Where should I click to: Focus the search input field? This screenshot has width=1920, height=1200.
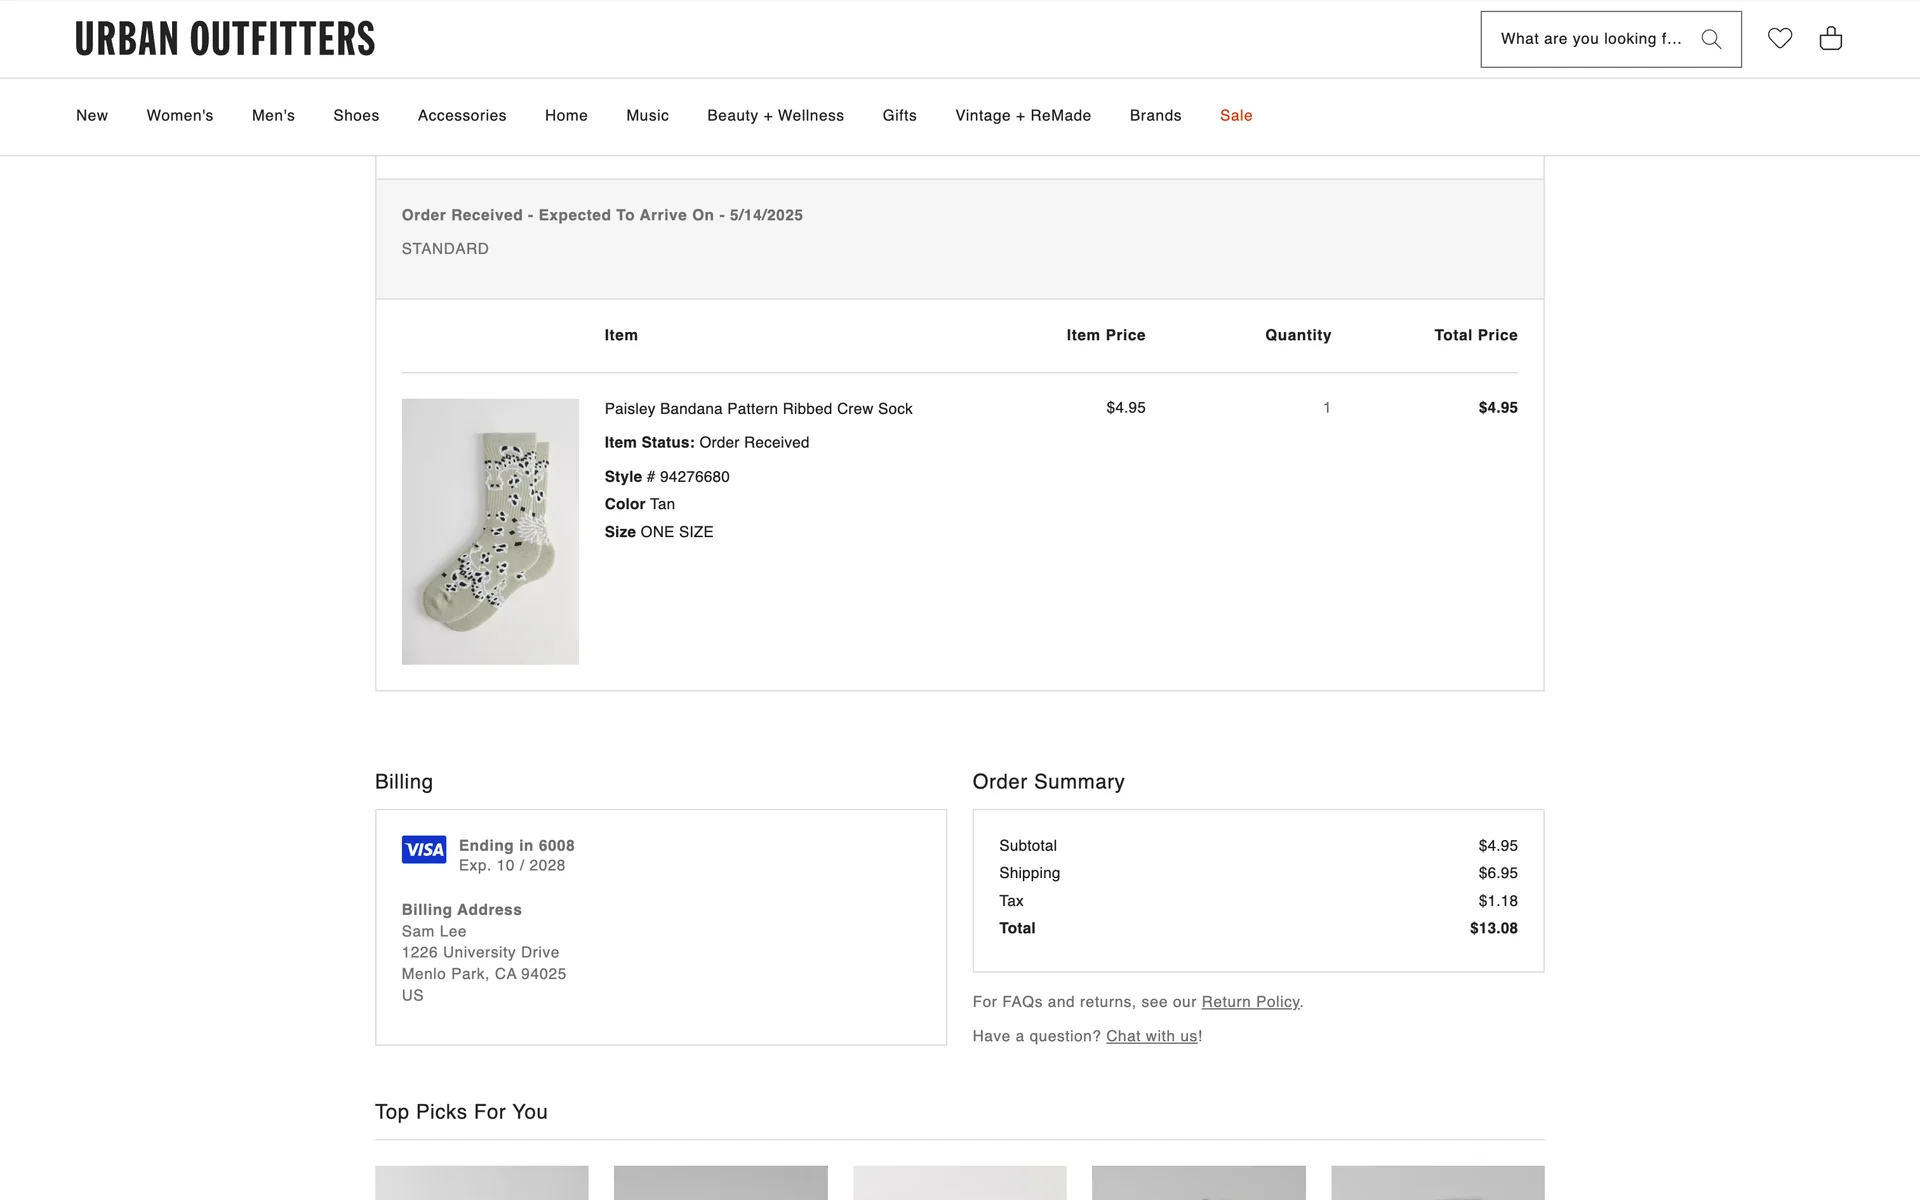click(1590, 39)
